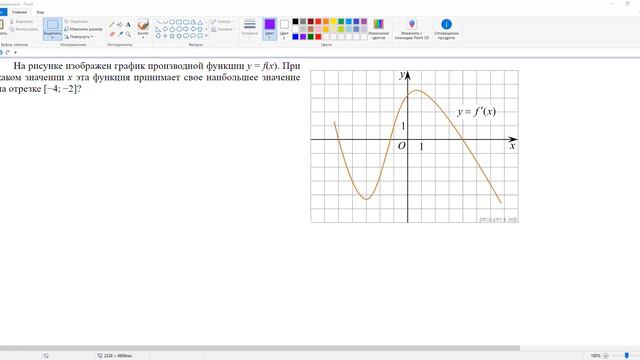Image resolution: width=640 pixels, height=360 pixels.
Task: Pick the custom blue swatch in bottom row
Action: click(x=295, y=37)
